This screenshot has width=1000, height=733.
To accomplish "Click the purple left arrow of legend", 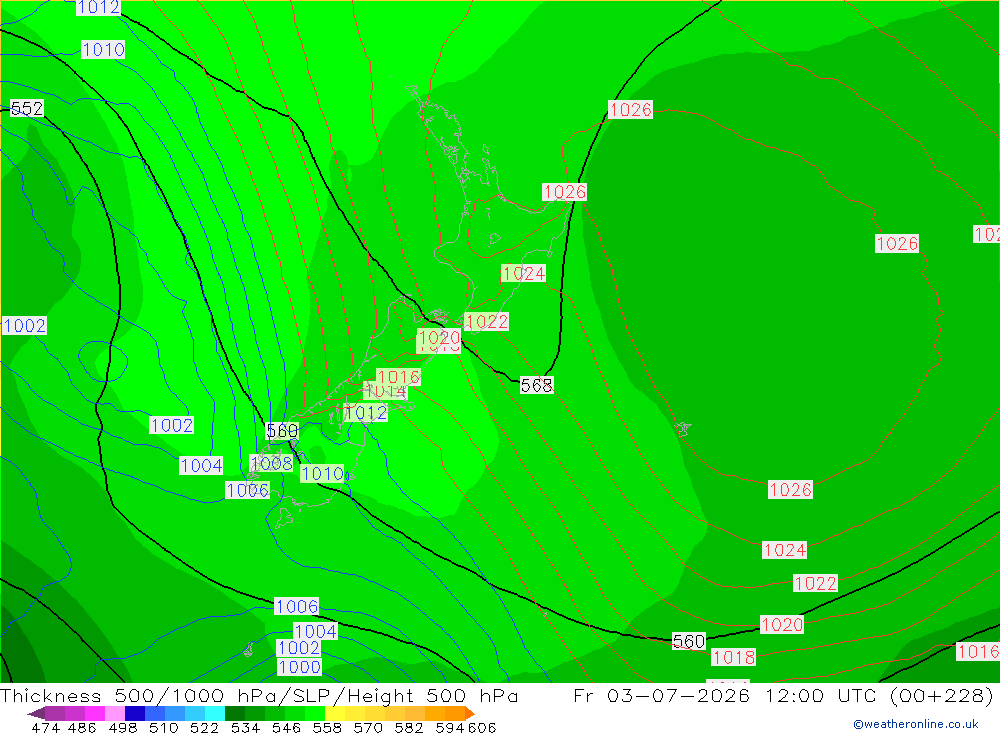I will pyautogui.click(x=36, y=713).
